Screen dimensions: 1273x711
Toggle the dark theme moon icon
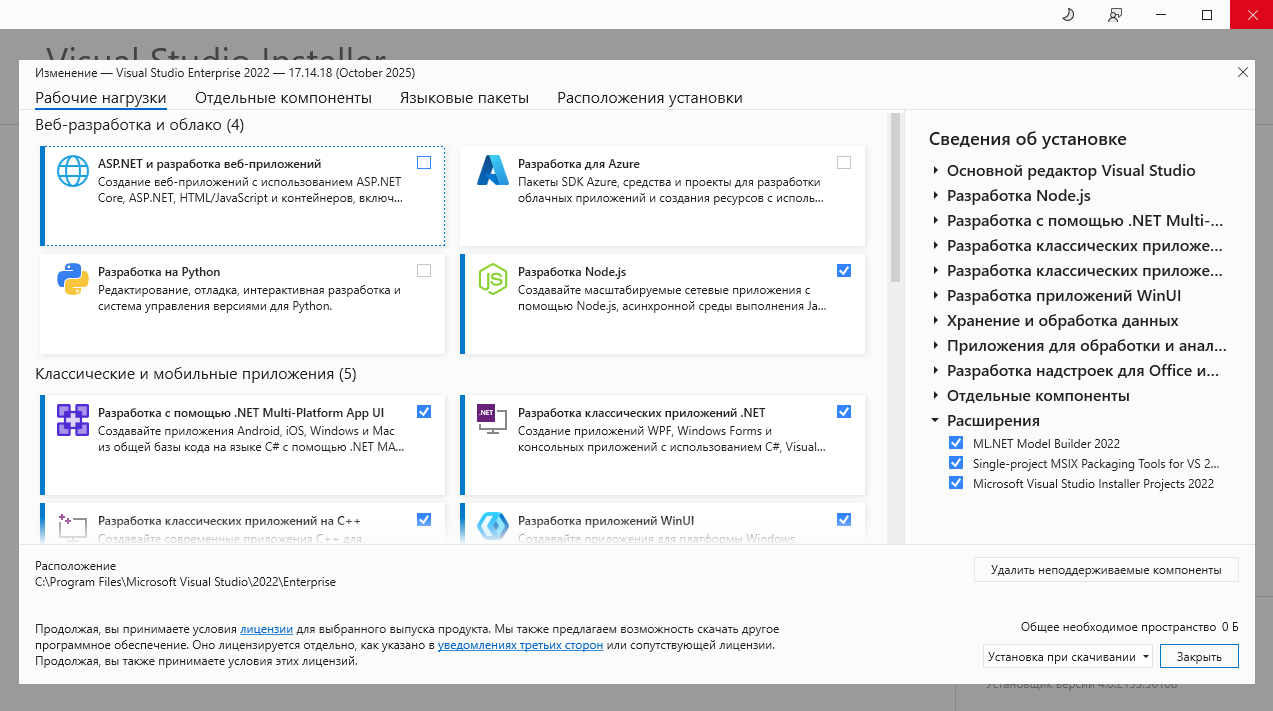(x=1067, y=14)
